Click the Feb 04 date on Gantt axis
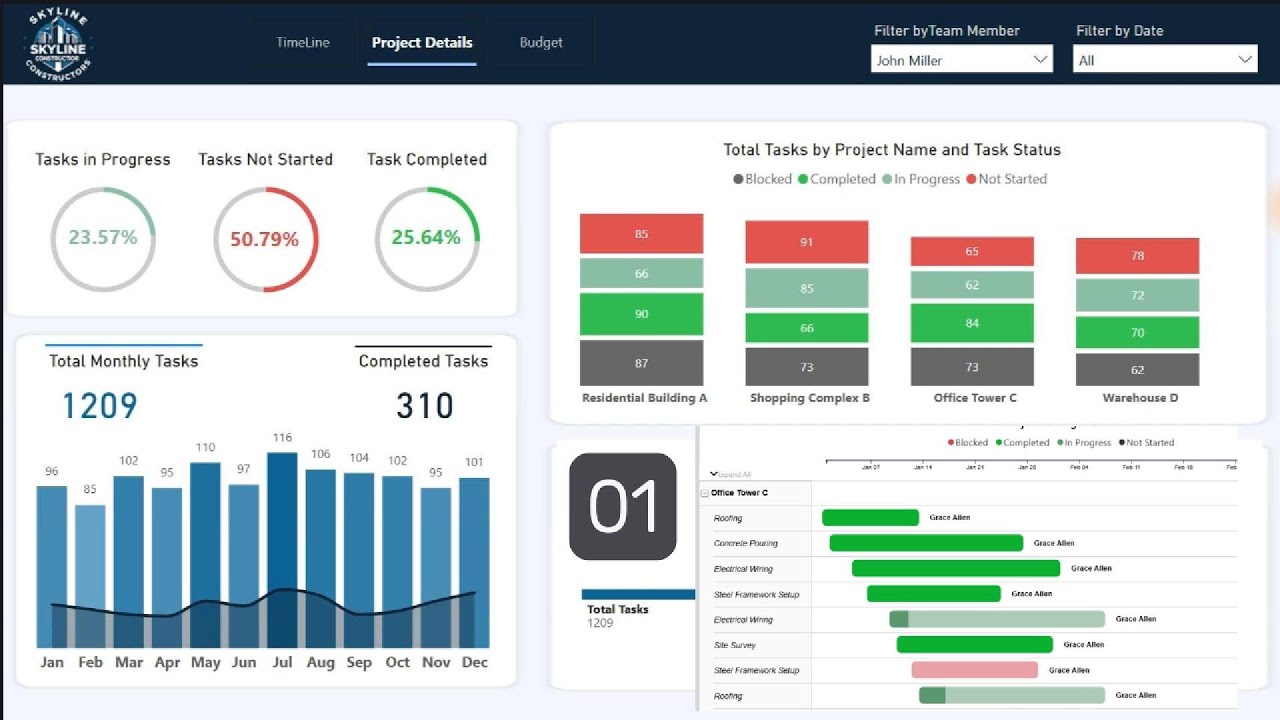Screen dimensions: 1280x720 1079,467
